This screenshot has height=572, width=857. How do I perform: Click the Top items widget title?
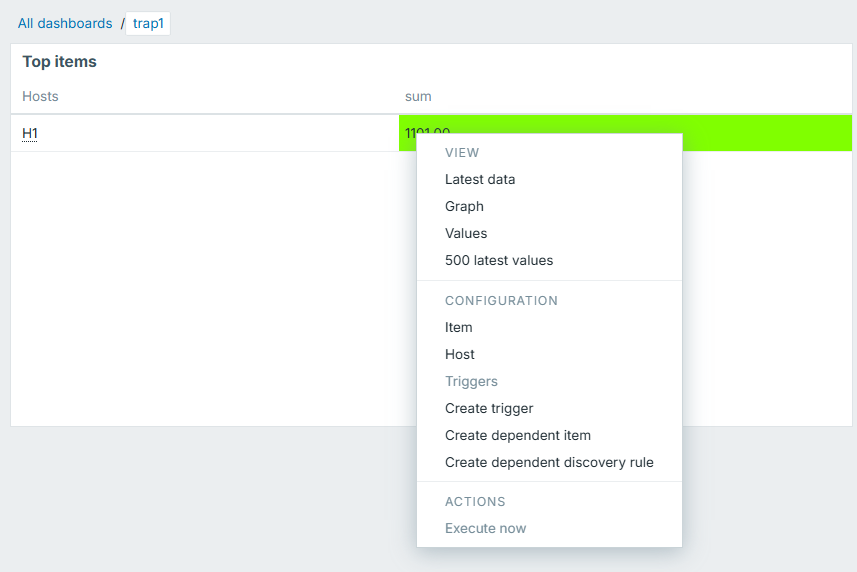(59, 62)
